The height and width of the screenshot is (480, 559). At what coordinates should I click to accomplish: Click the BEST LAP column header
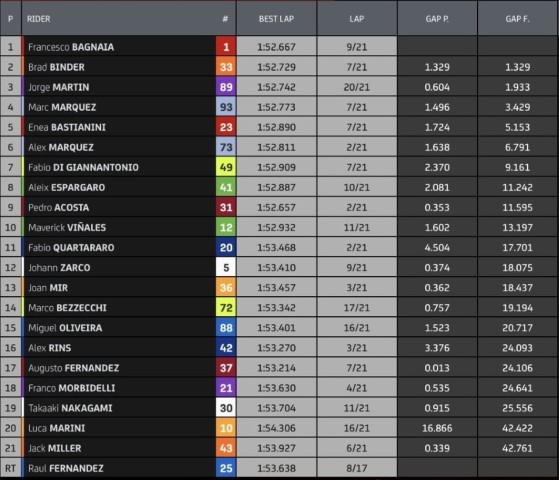276,19
